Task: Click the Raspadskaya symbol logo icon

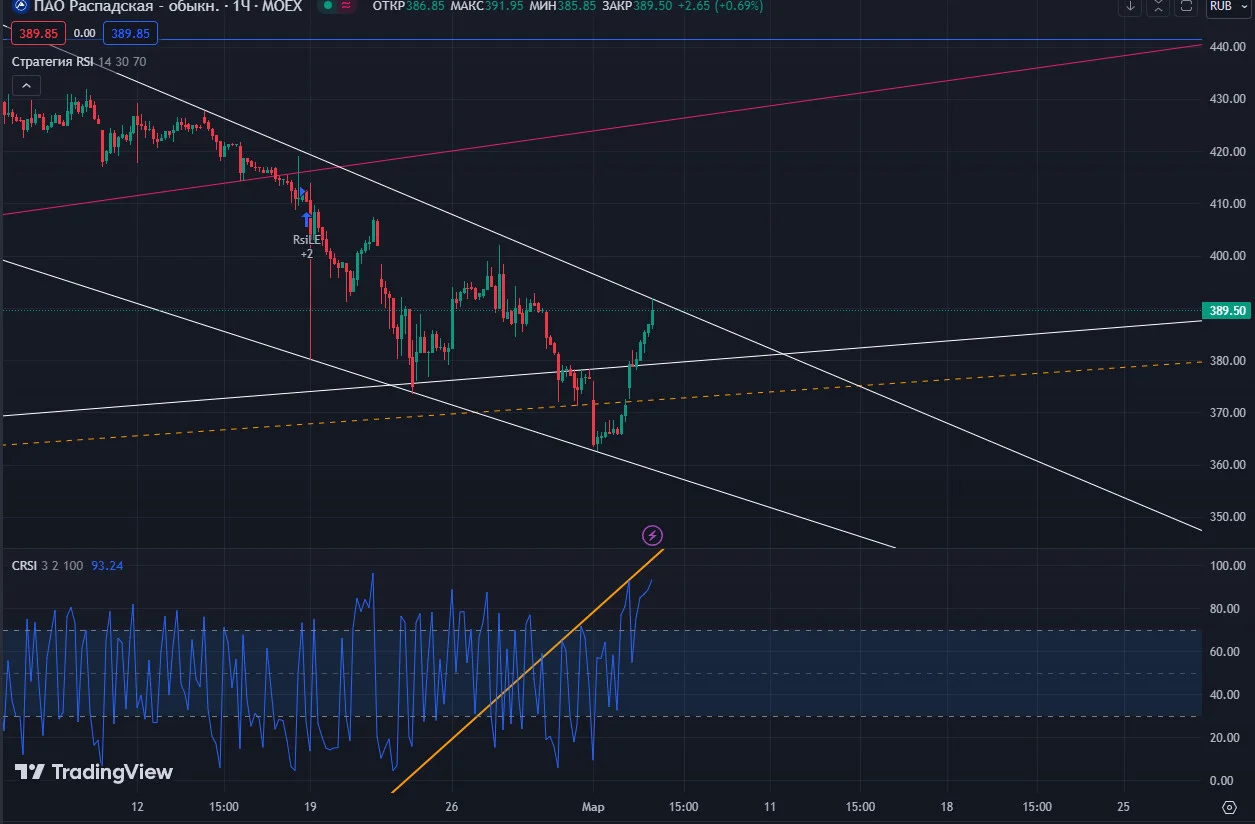Action: point(20,5)
